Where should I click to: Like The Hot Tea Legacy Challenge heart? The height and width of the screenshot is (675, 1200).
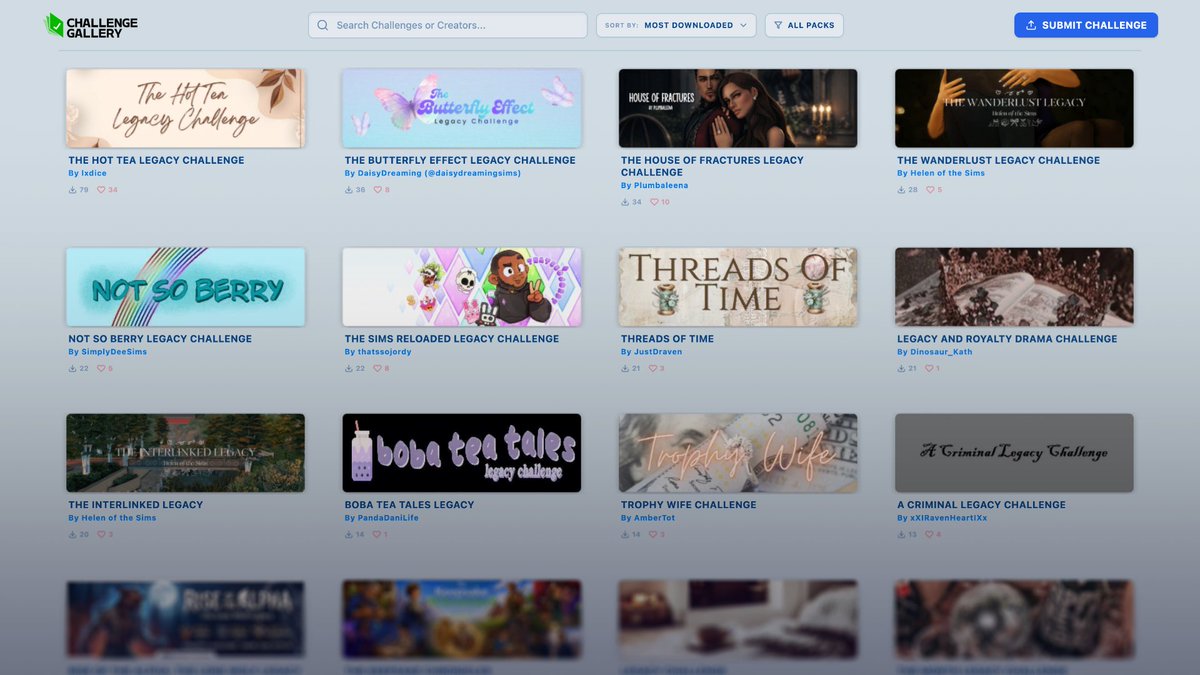tap(101, 190)
